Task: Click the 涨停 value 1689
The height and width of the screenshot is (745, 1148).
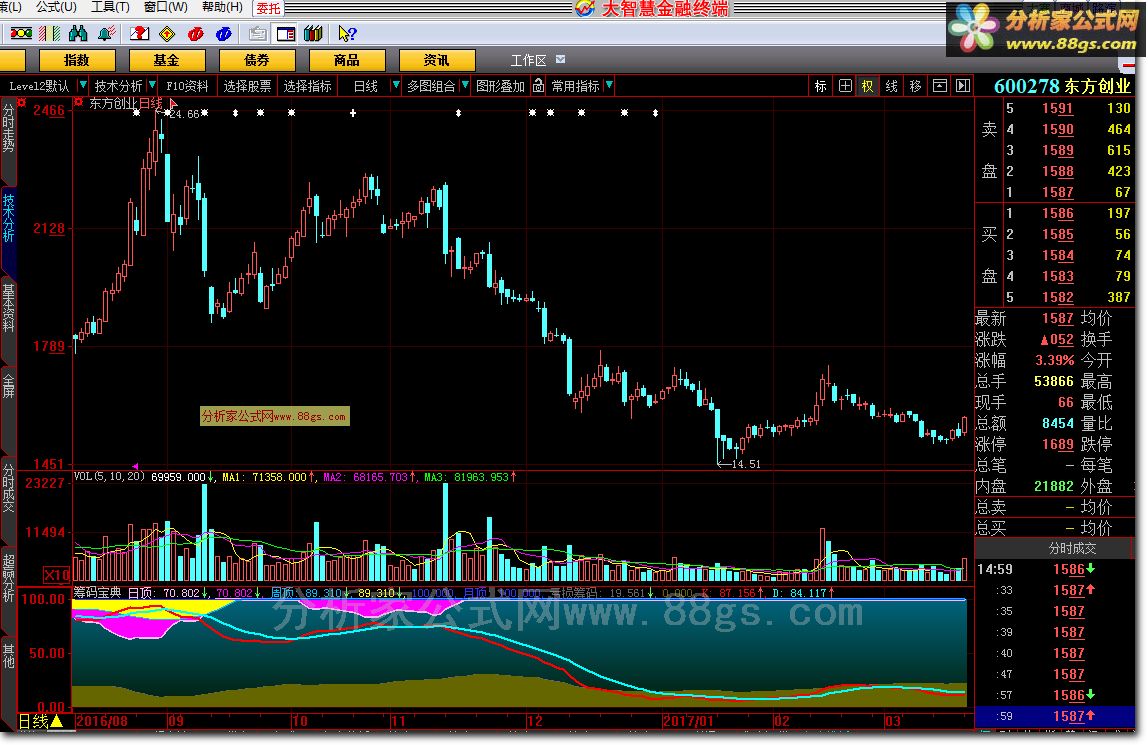Action: pos(1058,445)
